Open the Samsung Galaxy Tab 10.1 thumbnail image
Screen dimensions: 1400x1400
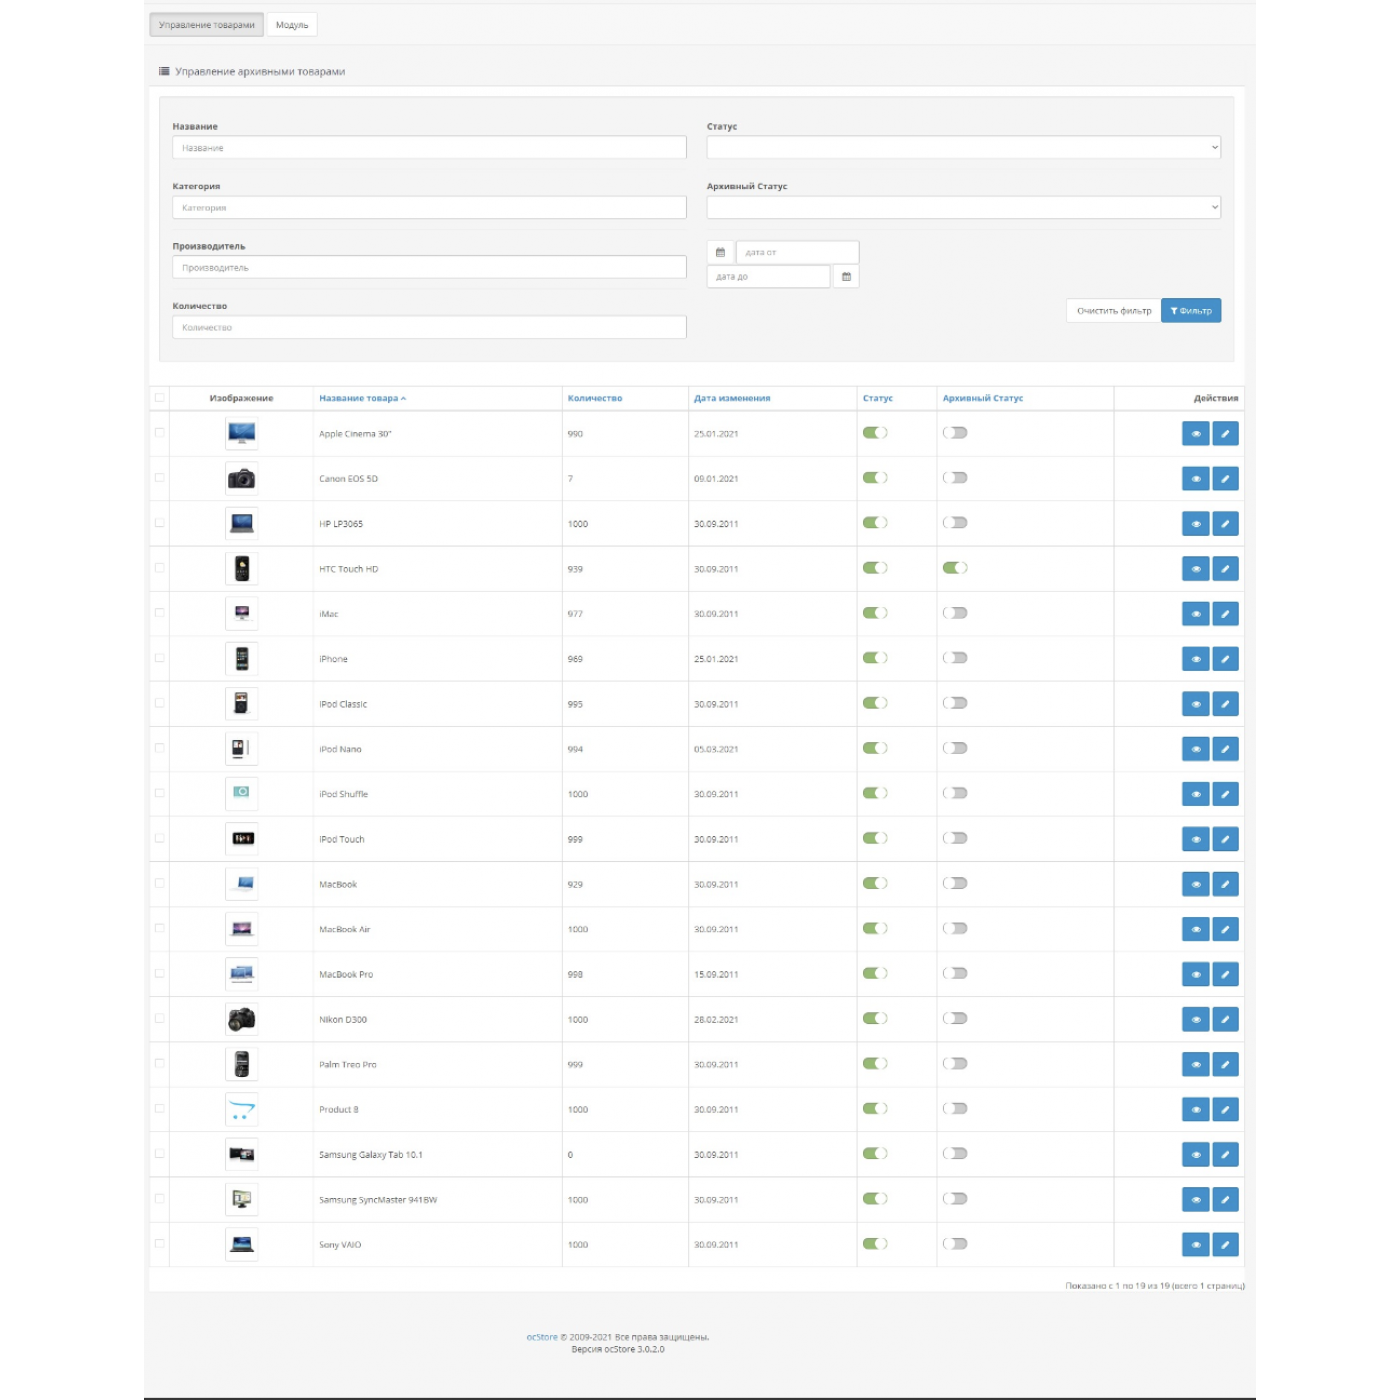click(242, 1154)
